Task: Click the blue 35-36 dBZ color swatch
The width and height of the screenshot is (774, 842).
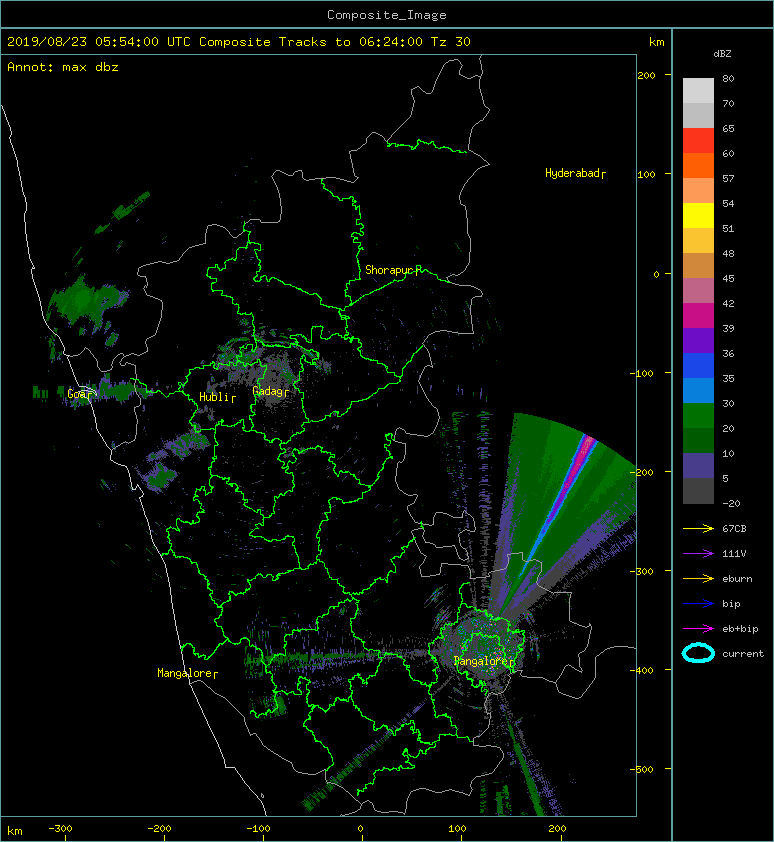Action: click(x=698, y=366)
